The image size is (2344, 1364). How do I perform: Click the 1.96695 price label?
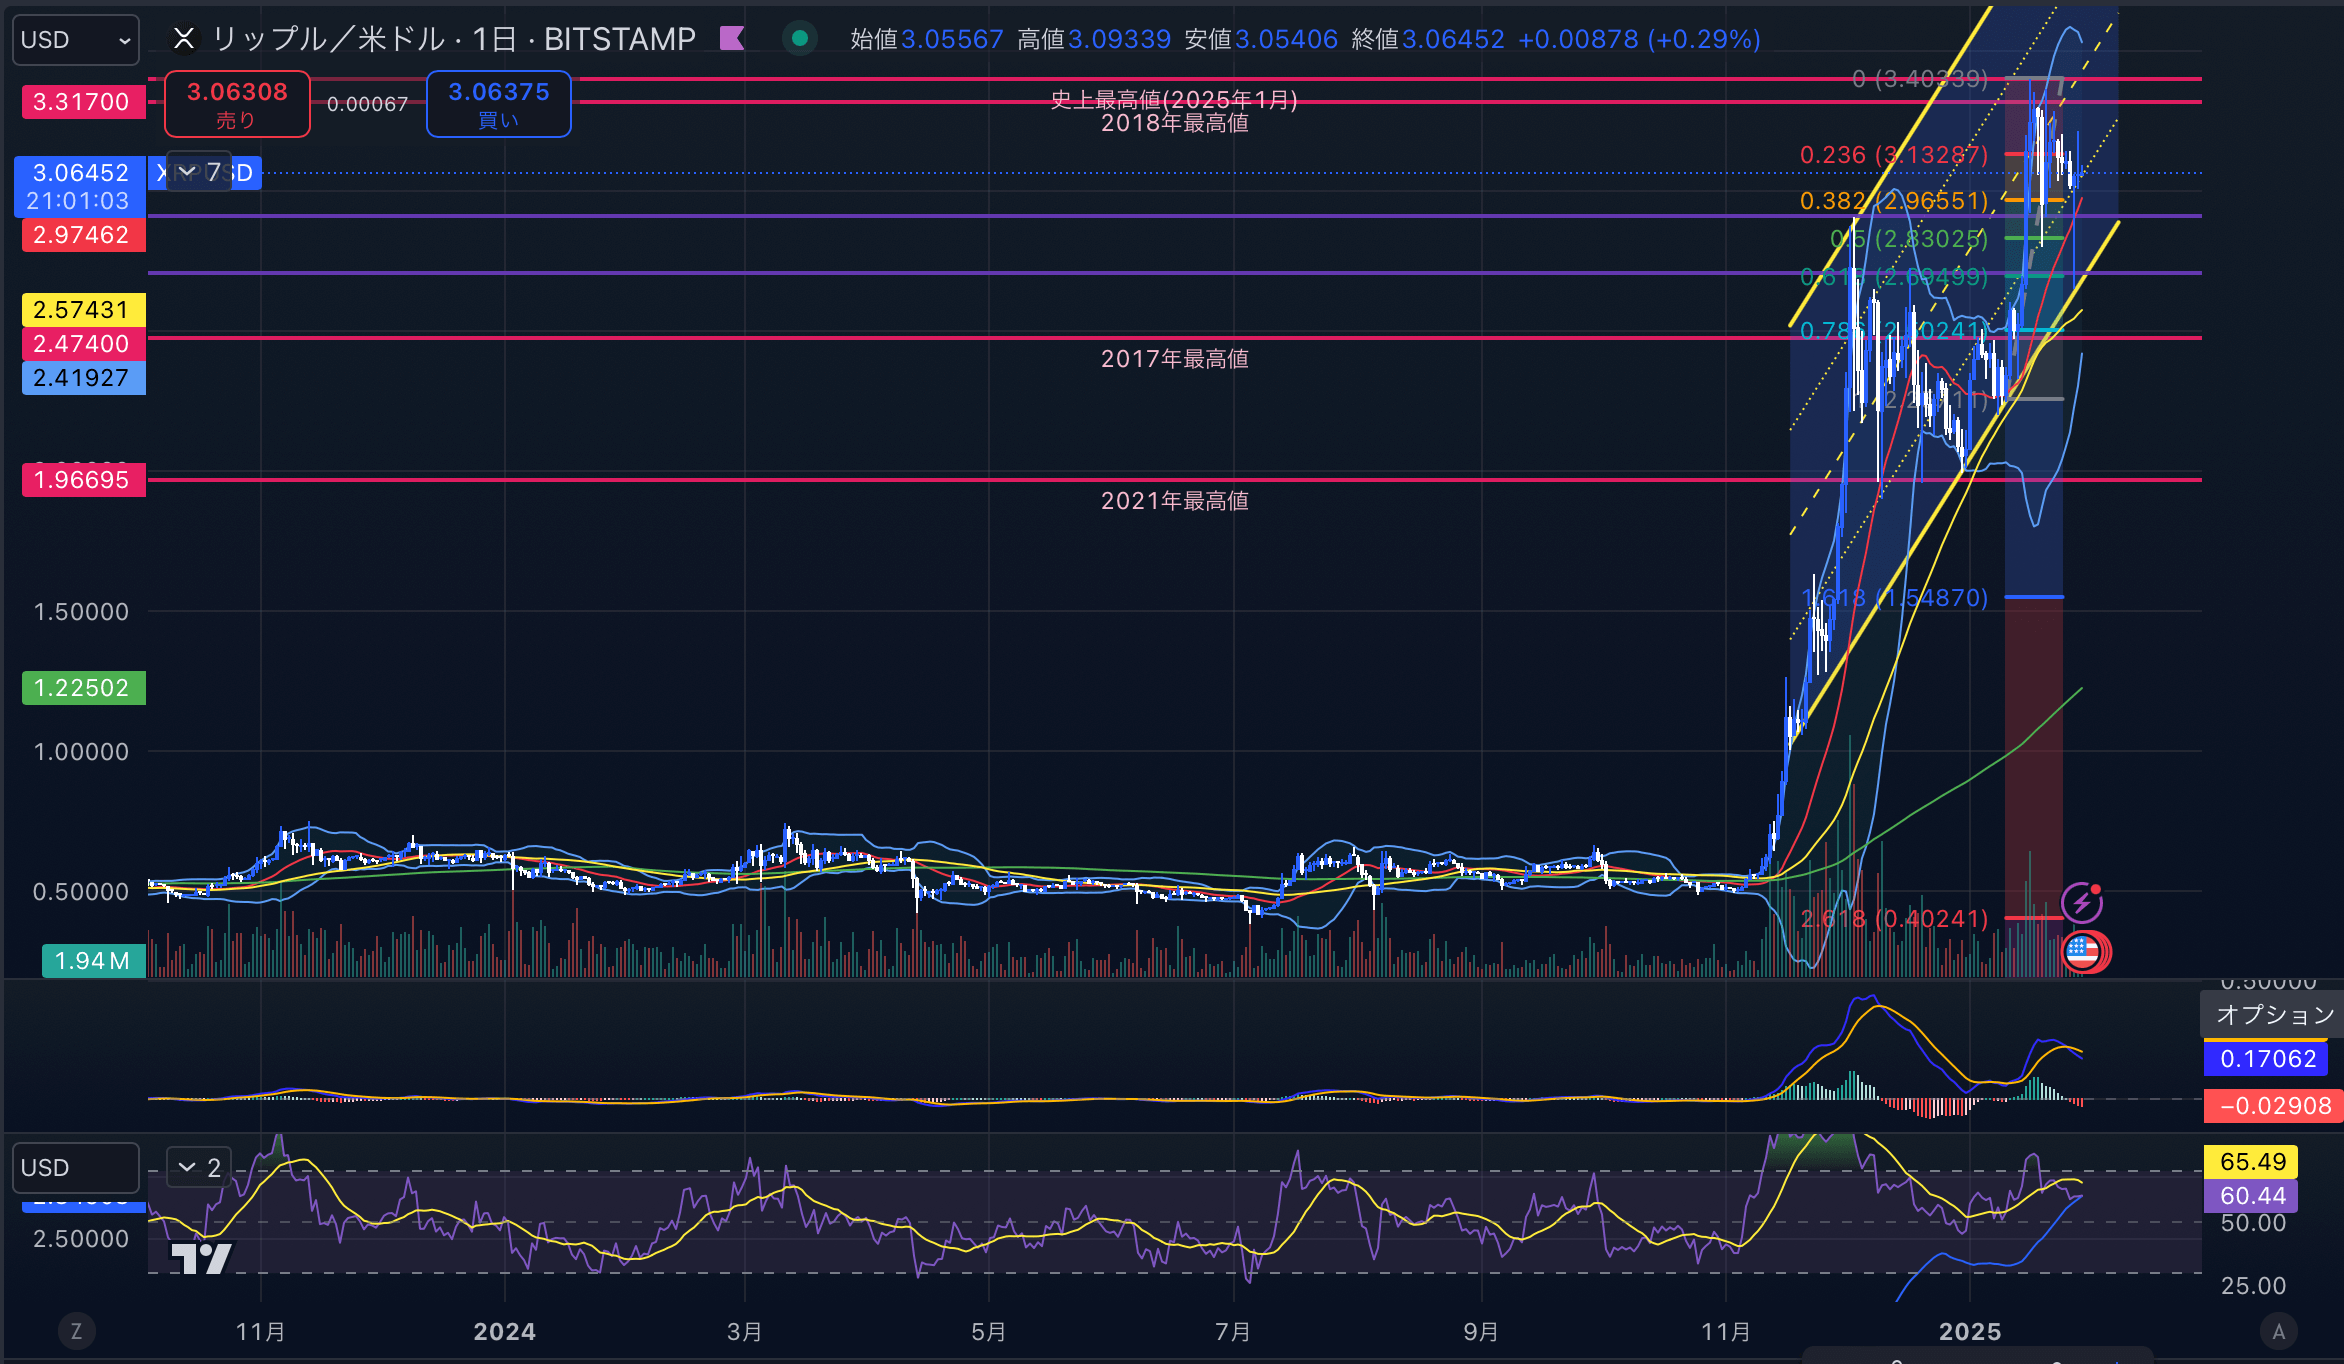[83, 480]
